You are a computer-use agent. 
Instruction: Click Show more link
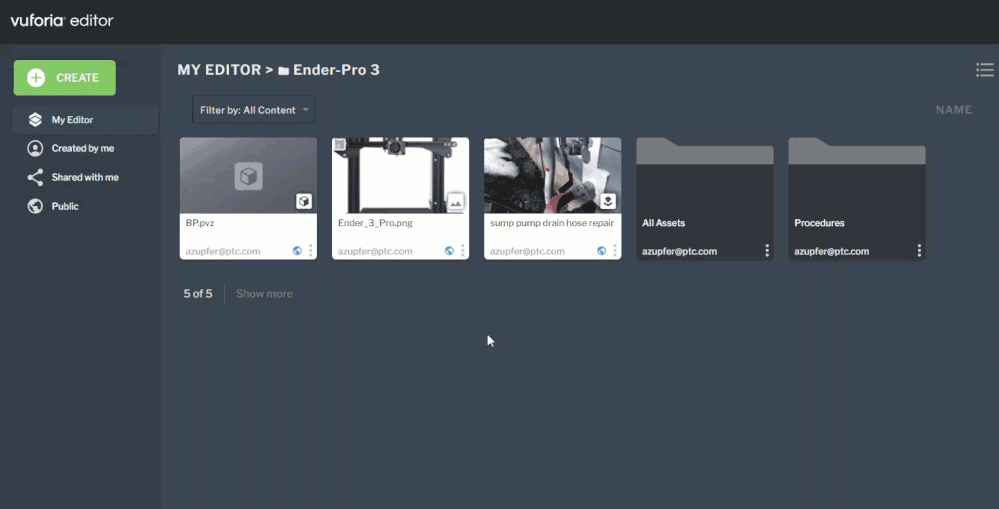point(264,294)
